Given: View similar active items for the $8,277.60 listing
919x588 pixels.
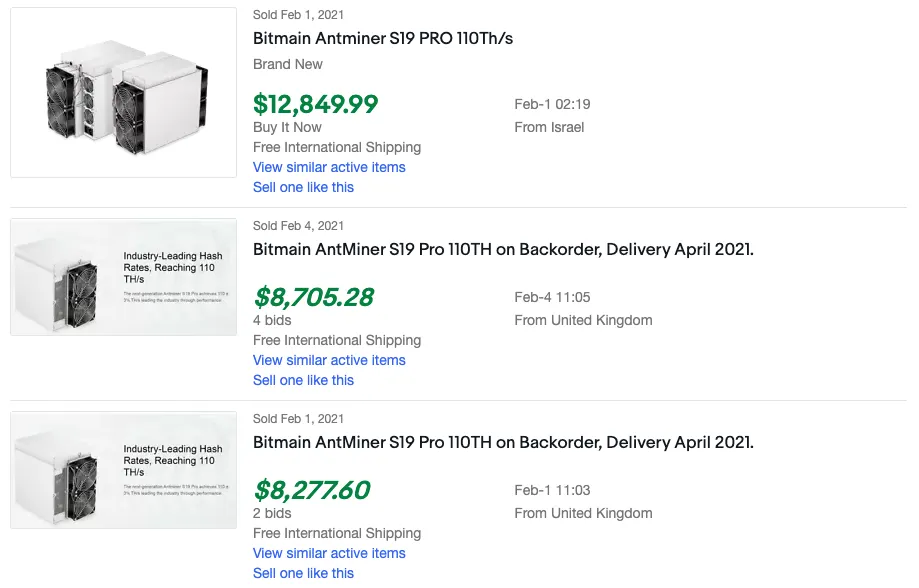Looking at the screenshot, I should pos(329,553).
